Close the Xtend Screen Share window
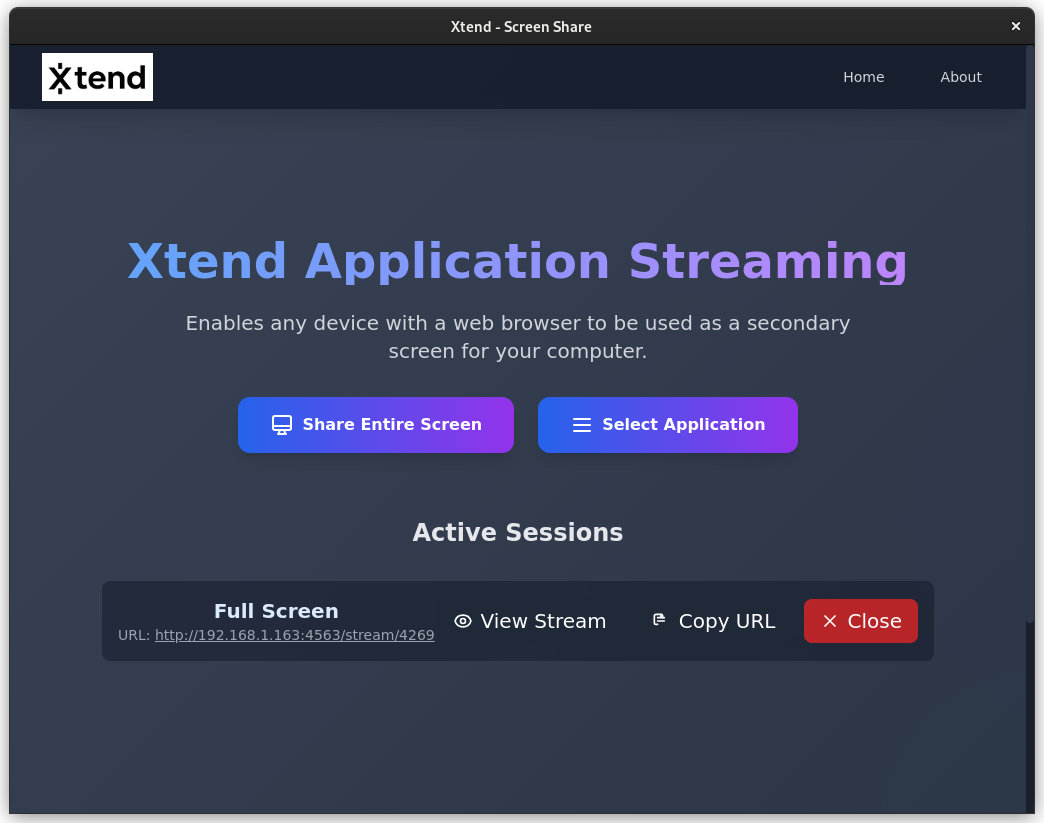 pyautogui.click(x=1015, y=26)
